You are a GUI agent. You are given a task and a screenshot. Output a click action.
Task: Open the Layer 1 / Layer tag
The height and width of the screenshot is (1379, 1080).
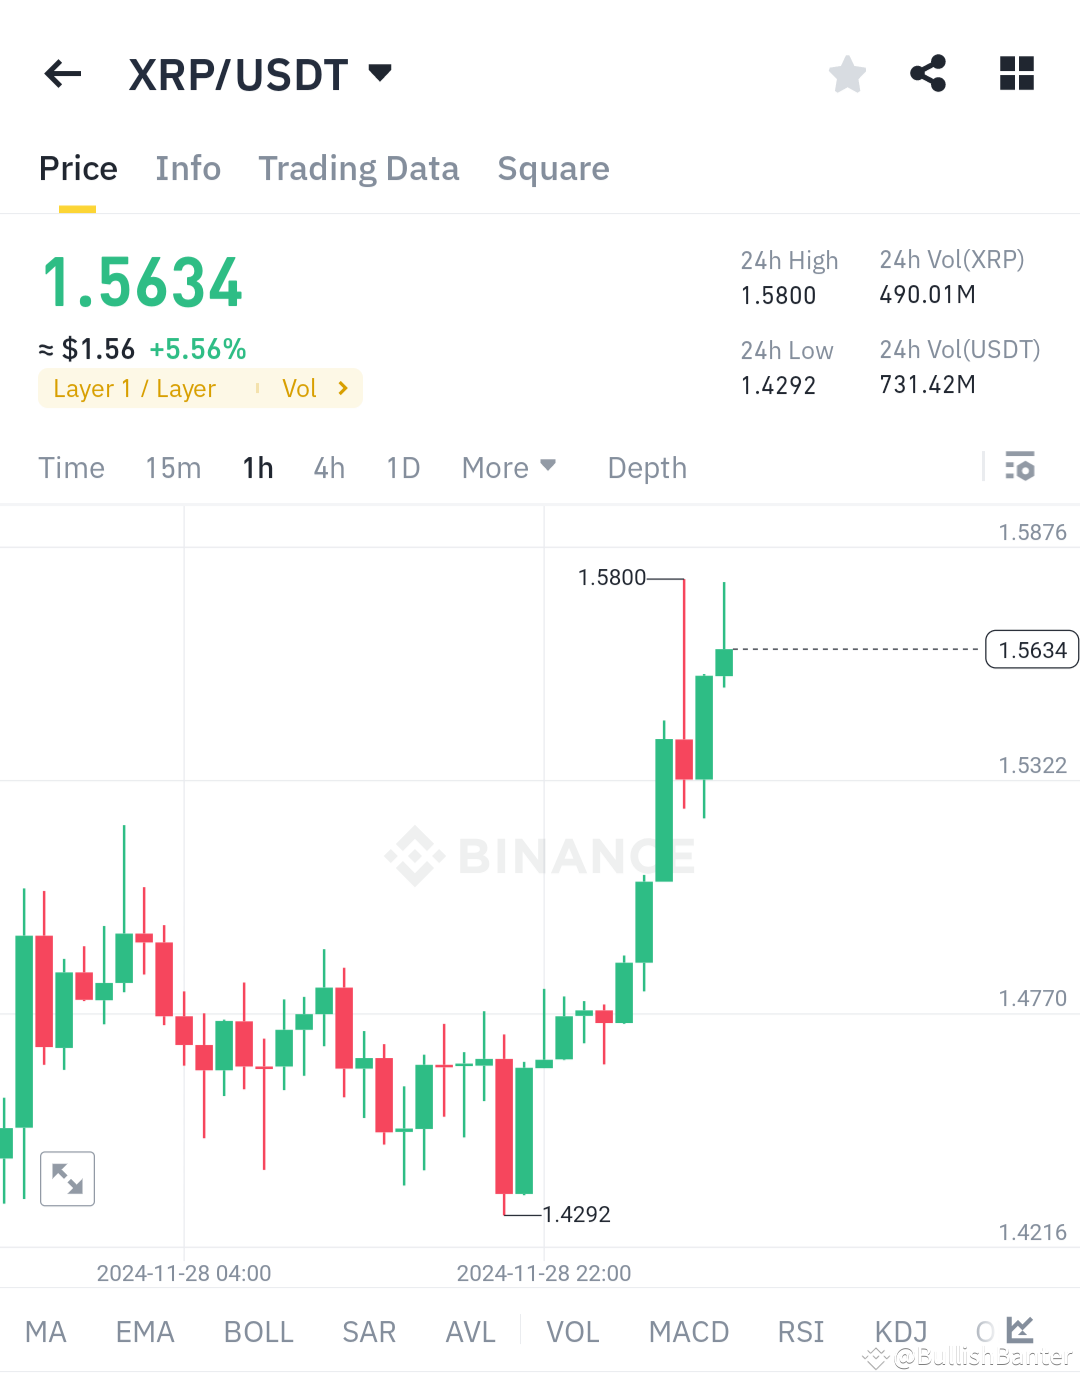click(x=135, y=388)
